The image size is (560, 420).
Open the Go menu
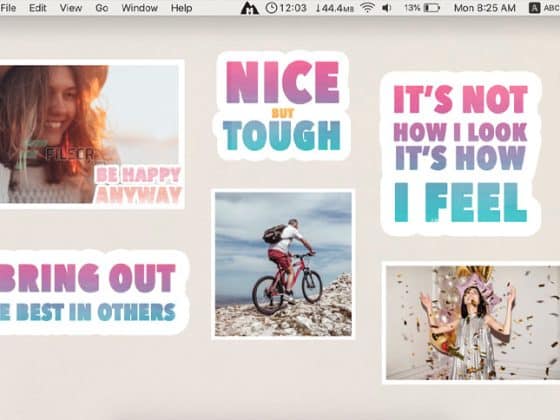click(102, 8)
